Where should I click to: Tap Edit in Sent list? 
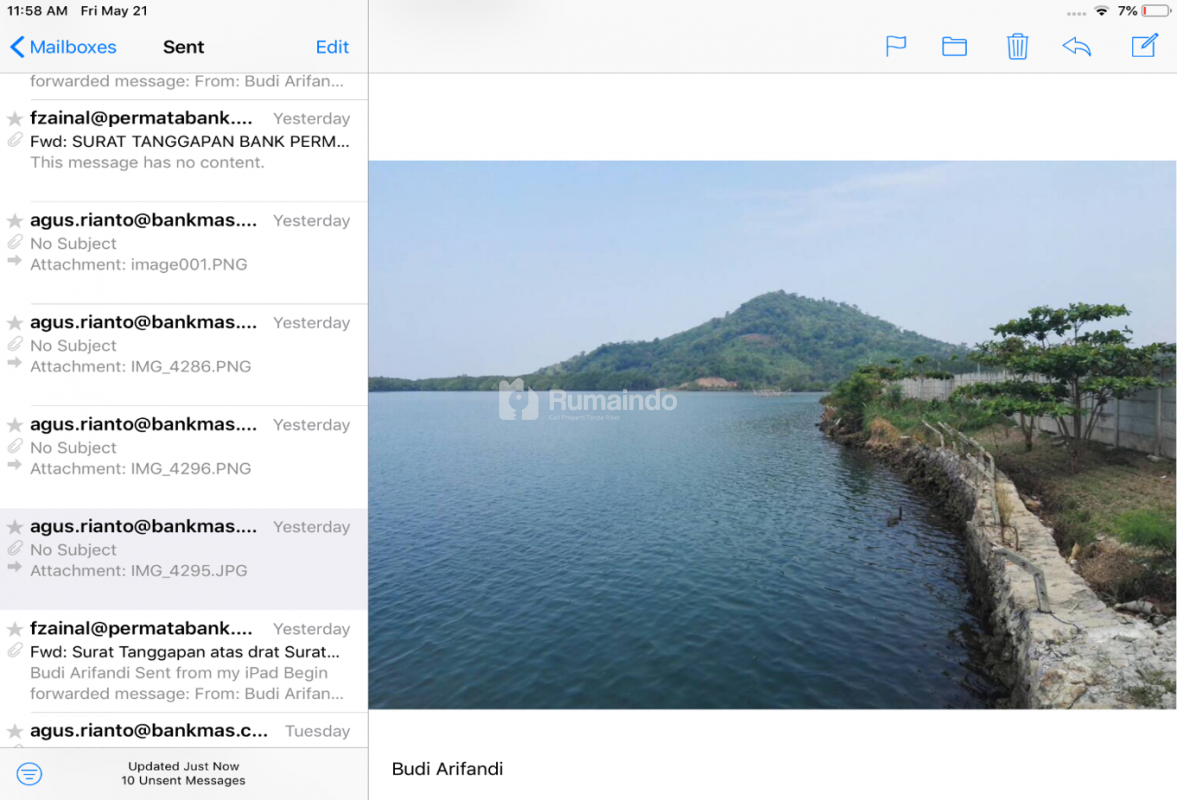point(332,47)
